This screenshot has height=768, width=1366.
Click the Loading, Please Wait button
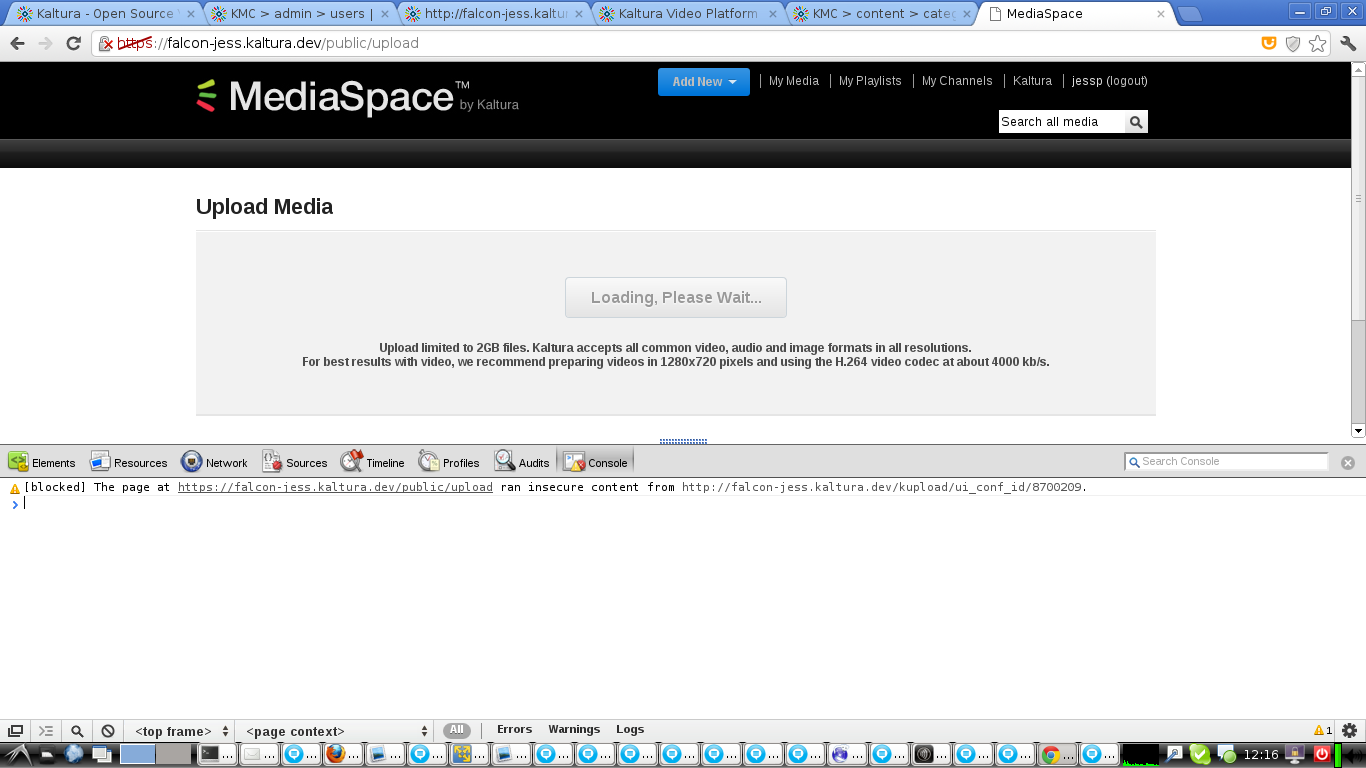[x=676, y=298]
